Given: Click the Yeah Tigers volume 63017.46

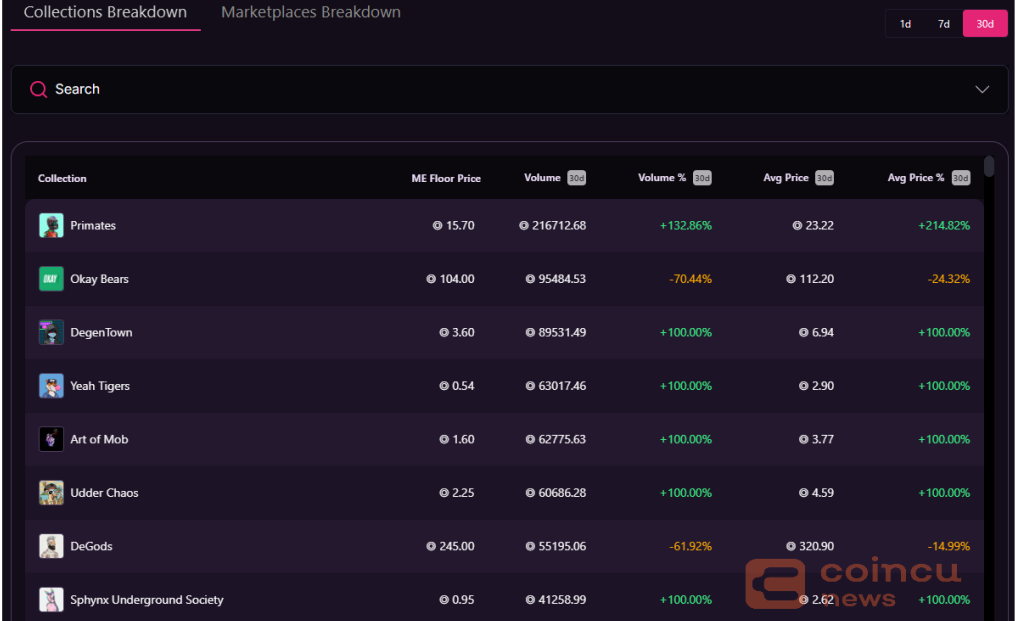Looking at the screenshot, I should tap(556, 386).
